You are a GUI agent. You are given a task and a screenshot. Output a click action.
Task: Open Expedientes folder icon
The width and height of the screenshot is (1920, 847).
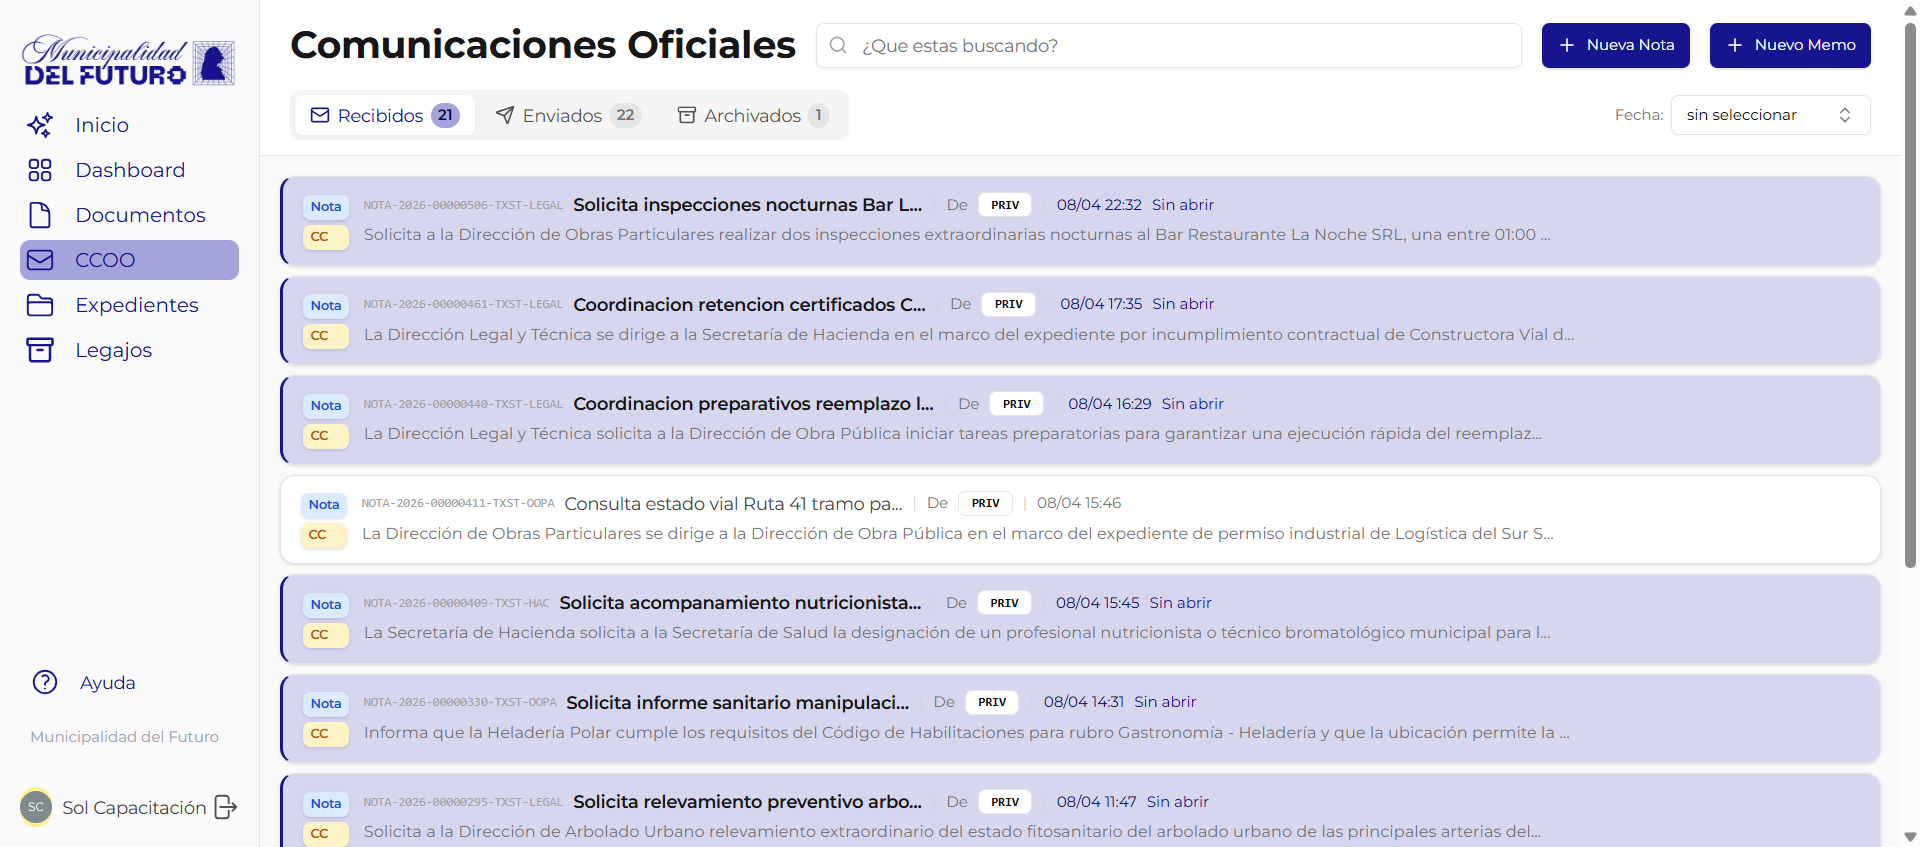[40, 305]
